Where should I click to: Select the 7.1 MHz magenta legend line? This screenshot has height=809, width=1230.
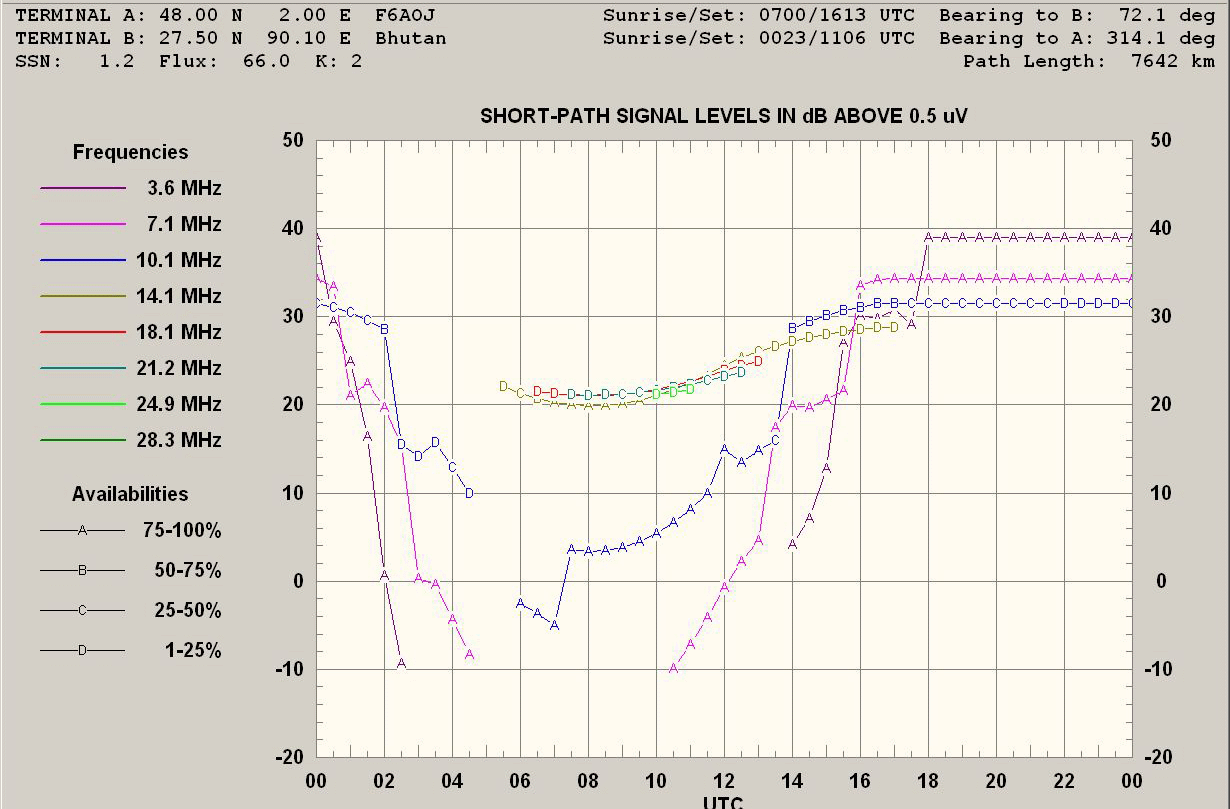point(83,224)
